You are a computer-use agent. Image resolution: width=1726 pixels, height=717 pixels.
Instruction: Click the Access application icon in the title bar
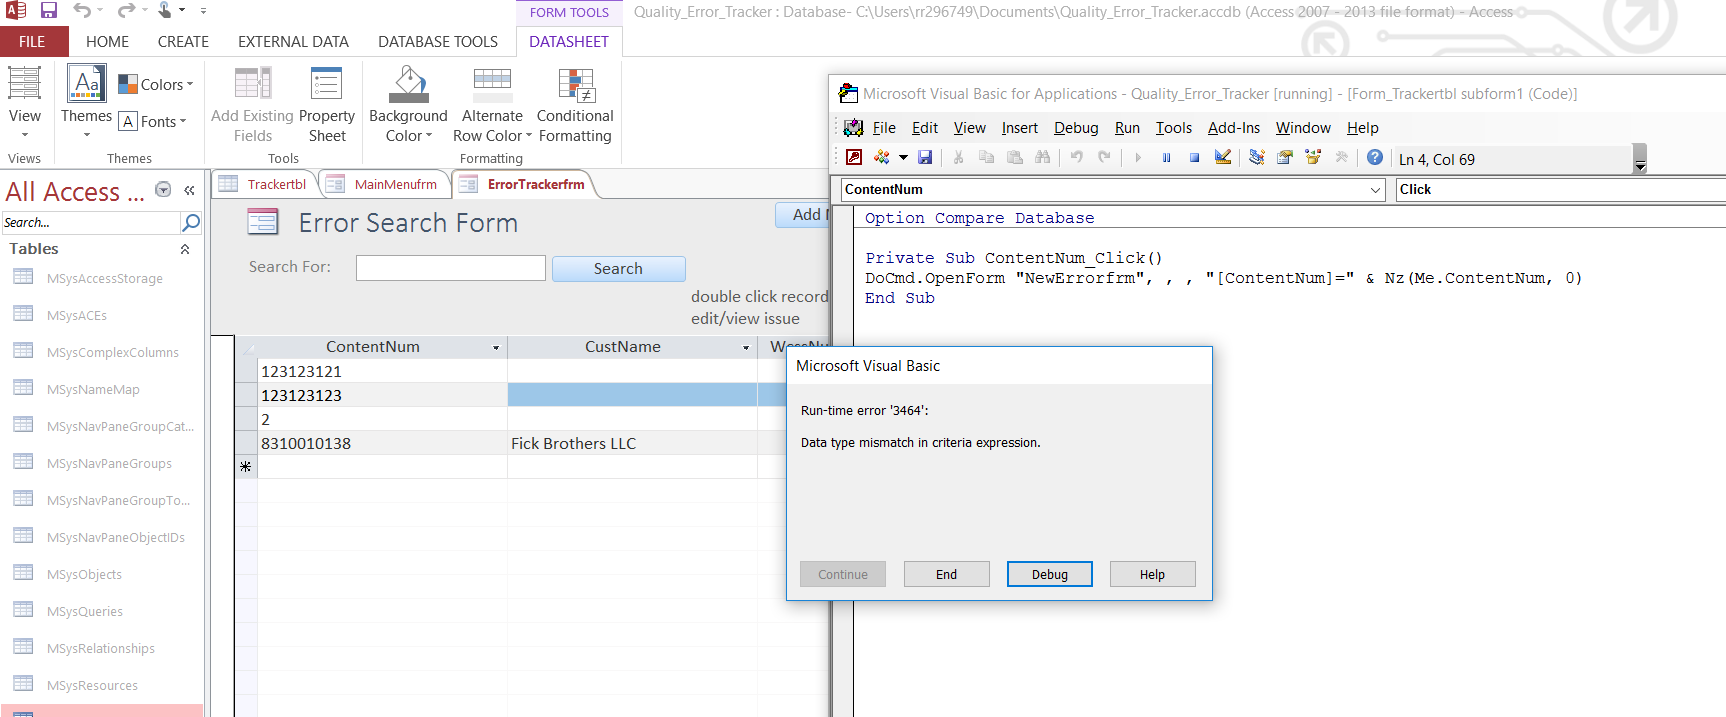point(15,11)
